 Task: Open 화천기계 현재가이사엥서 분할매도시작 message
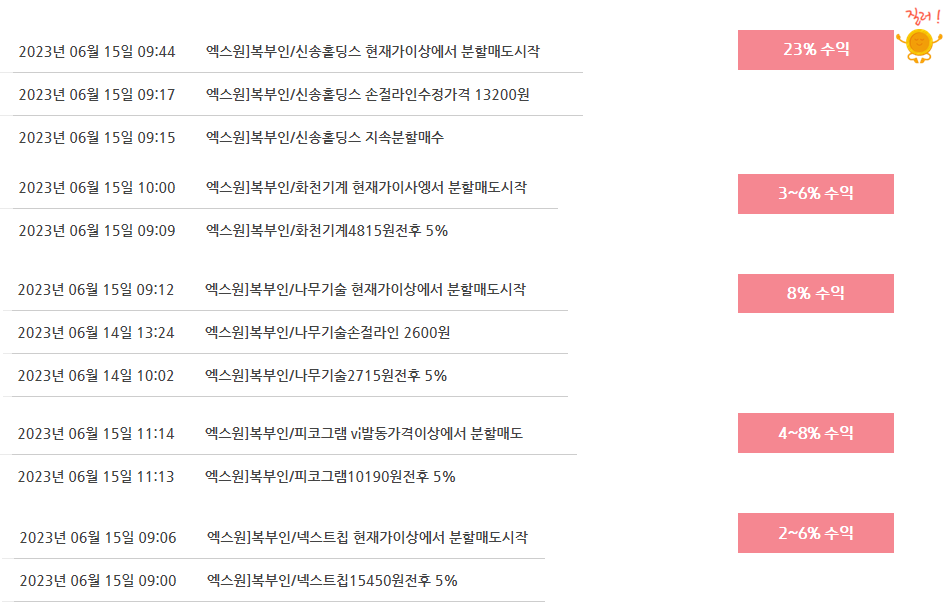(x=366, y=187)
